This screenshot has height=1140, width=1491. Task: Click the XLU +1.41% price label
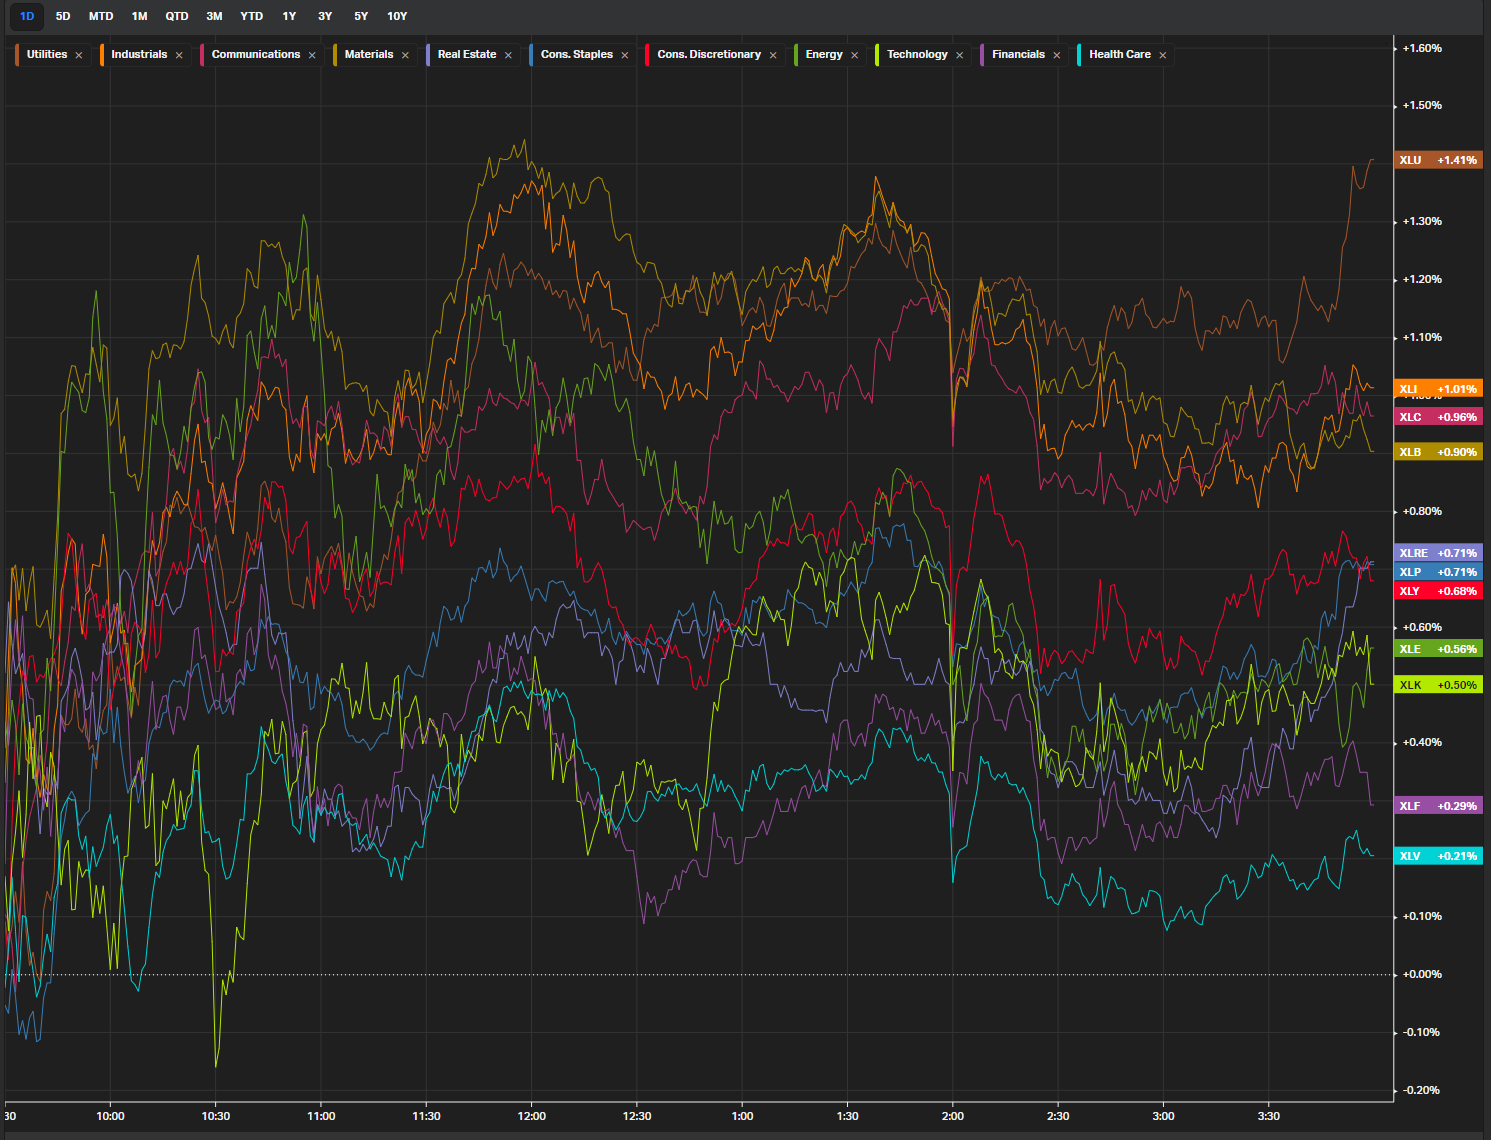pos(1437,160)
